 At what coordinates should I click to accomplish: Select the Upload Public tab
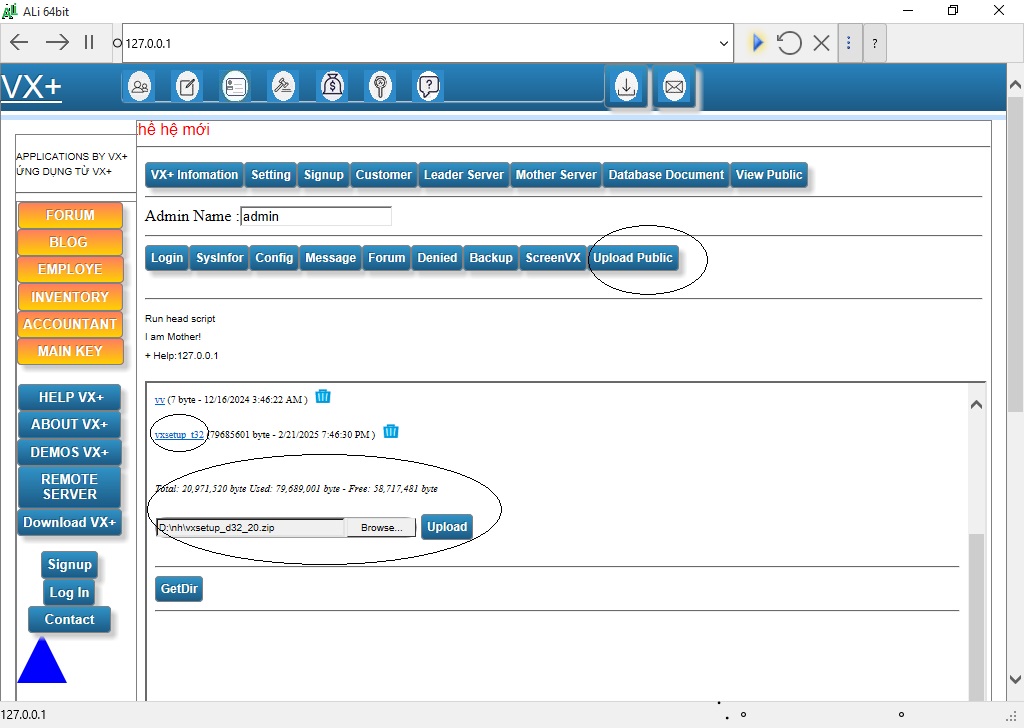(633, 258)
